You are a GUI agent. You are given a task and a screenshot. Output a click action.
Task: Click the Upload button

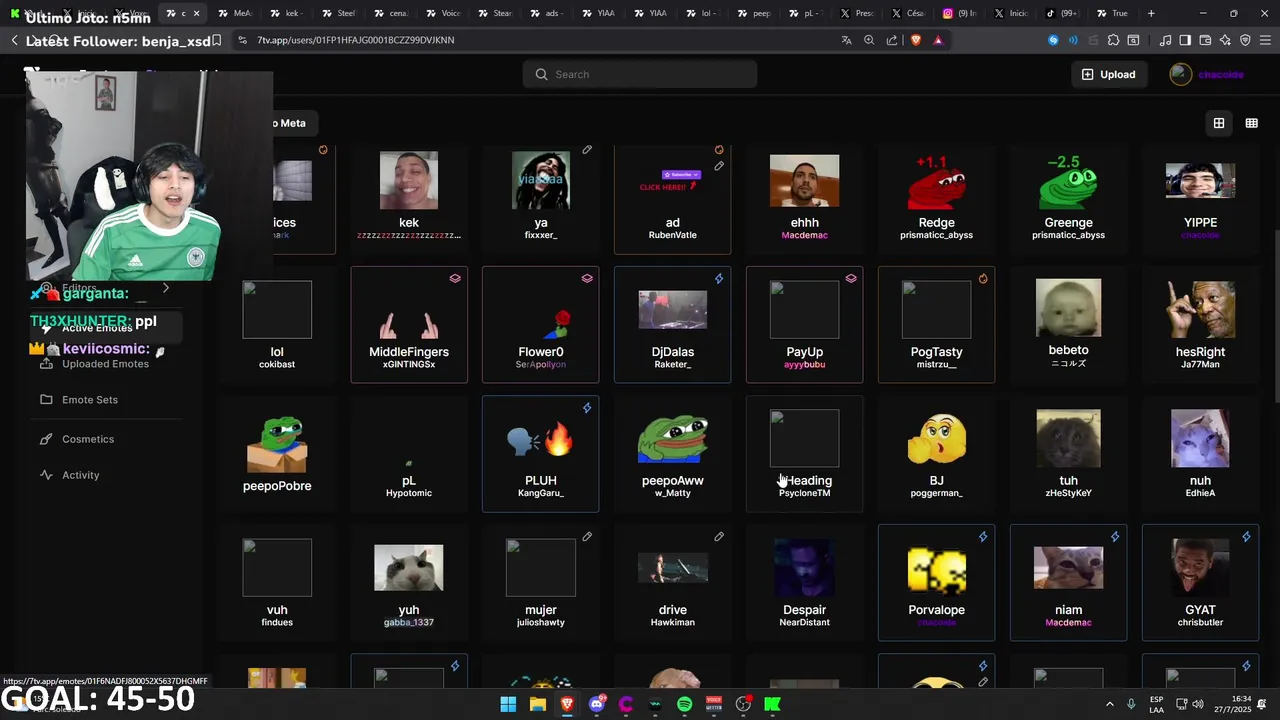[1108, 74]
